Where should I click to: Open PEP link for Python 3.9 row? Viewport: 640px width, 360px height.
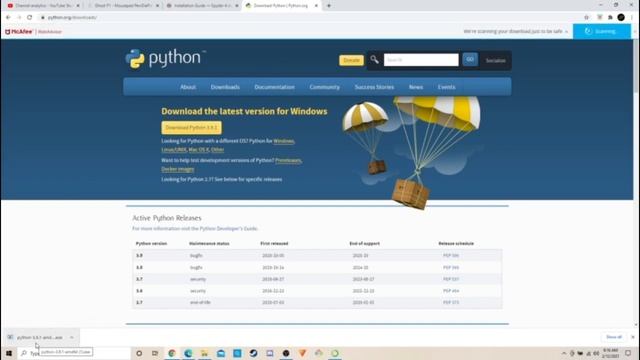[451, 256]
